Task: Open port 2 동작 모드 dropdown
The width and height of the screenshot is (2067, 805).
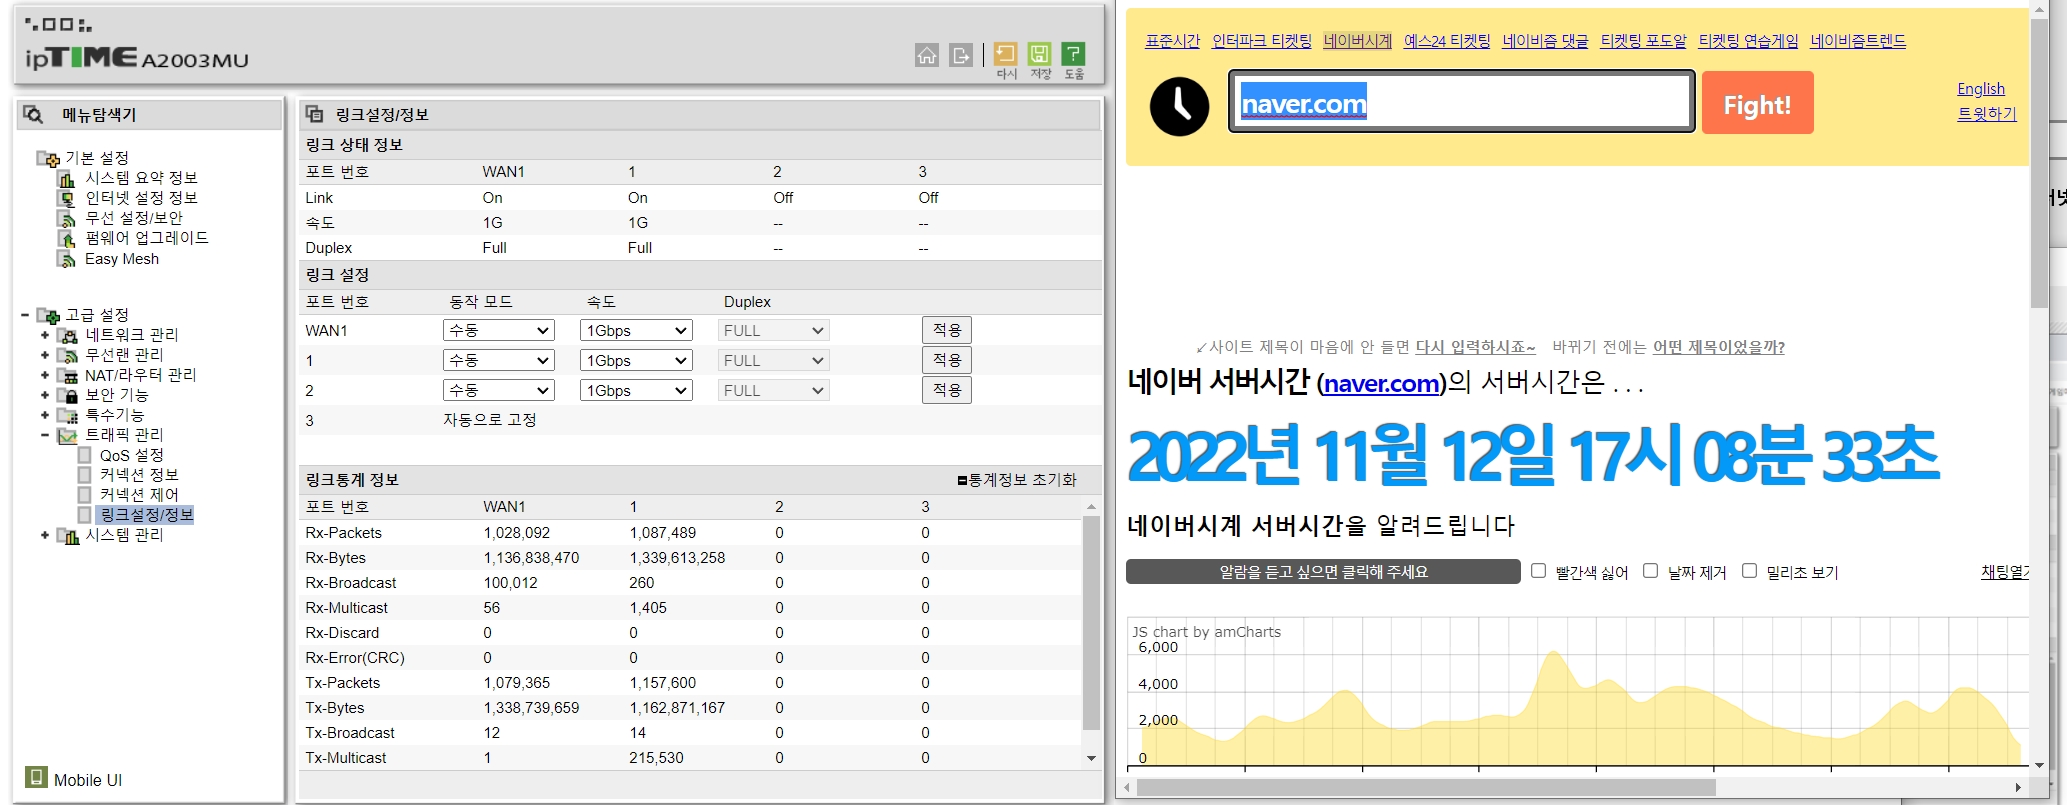Action: click(x=498, y=391)
